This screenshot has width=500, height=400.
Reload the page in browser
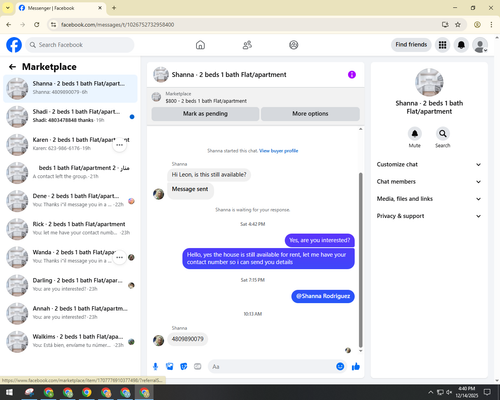(x=37, y=25)
